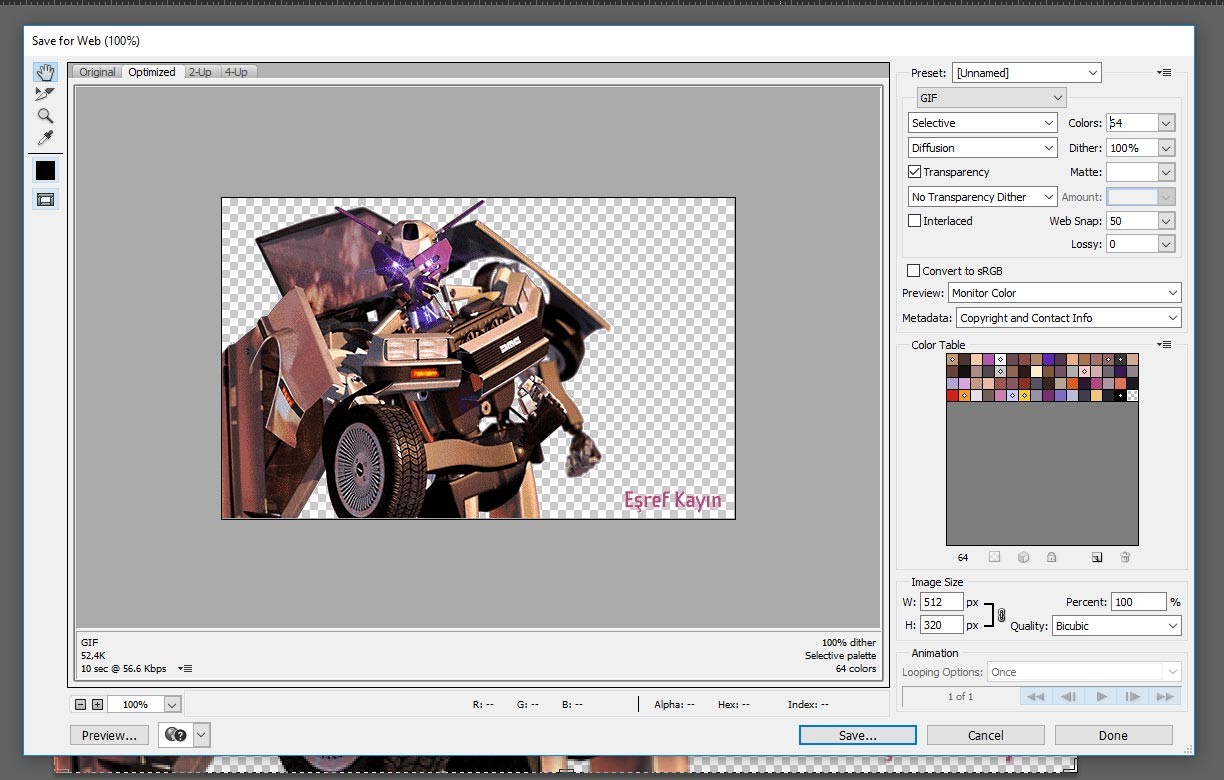Jump to last animation frame
Viewport: 1224px width, 780px height.
(1164, 696)
